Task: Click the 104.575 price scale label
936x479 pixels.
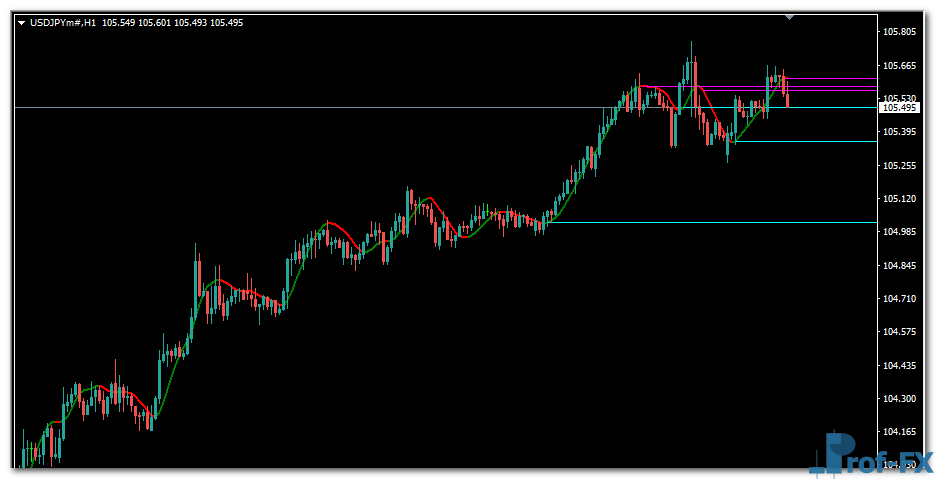Action: (x=900, y=332)
